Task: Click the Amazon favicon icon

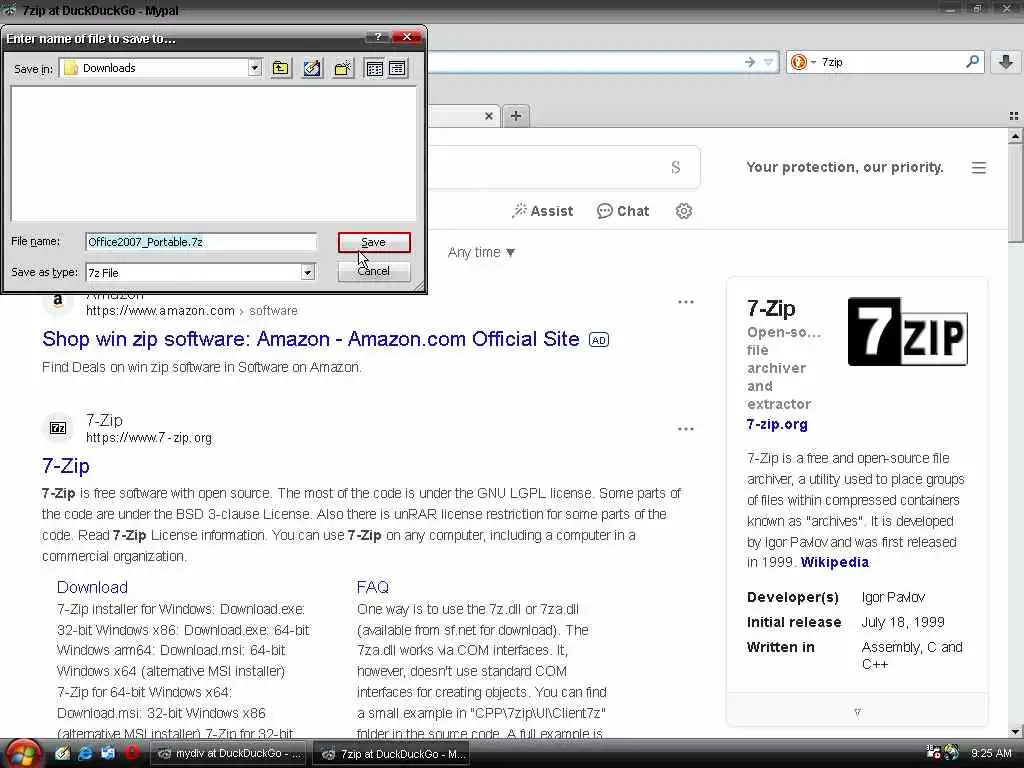Action: [x=58, y=301]
